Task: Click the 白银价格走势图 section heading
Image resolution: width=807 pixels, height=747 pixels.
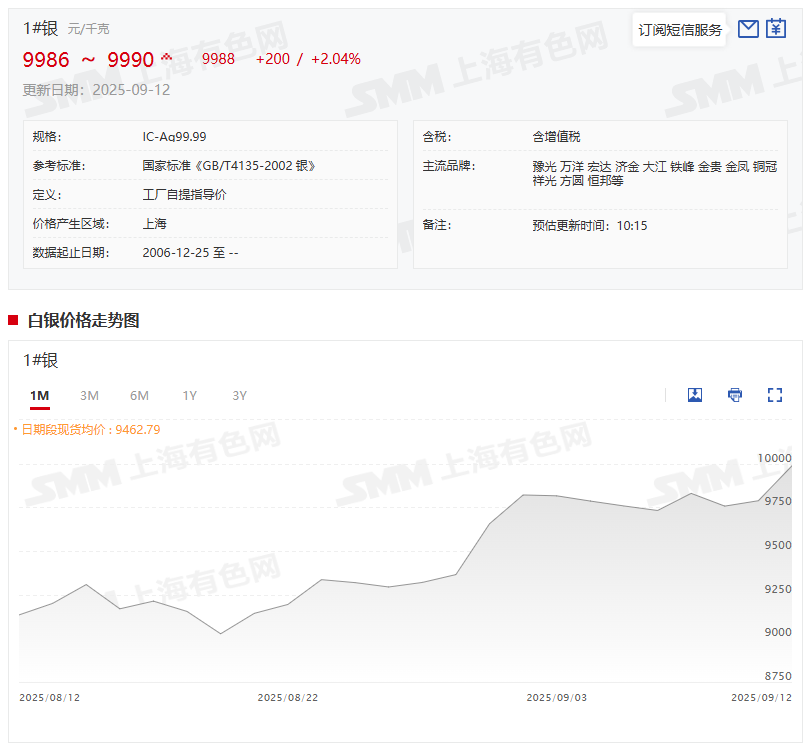Action: pos(83,320)
